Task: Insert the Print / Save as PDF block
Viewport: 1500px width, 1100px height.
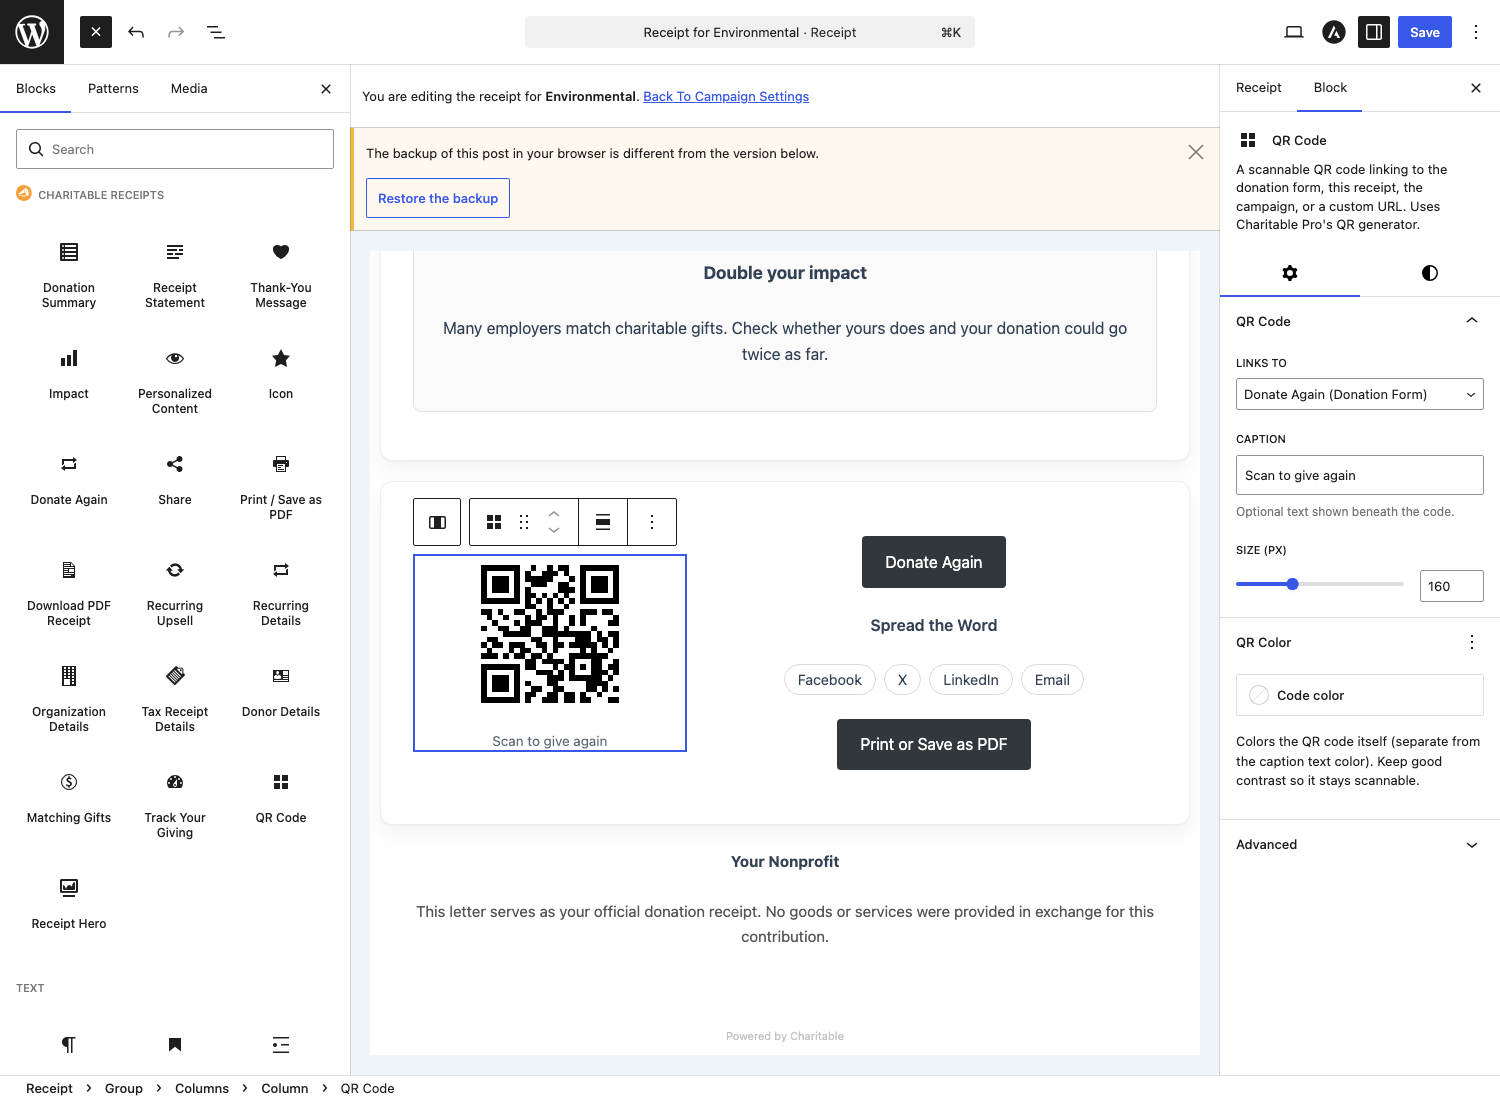Action: [281, 488]
